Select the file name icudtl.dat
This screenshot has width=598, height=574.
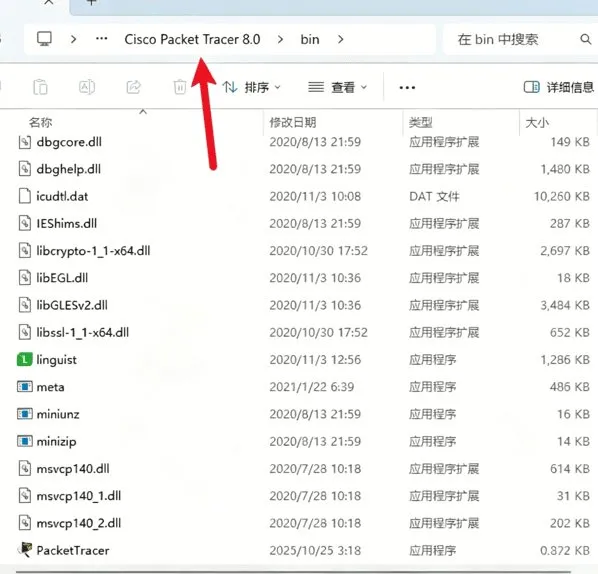(62, 196)
